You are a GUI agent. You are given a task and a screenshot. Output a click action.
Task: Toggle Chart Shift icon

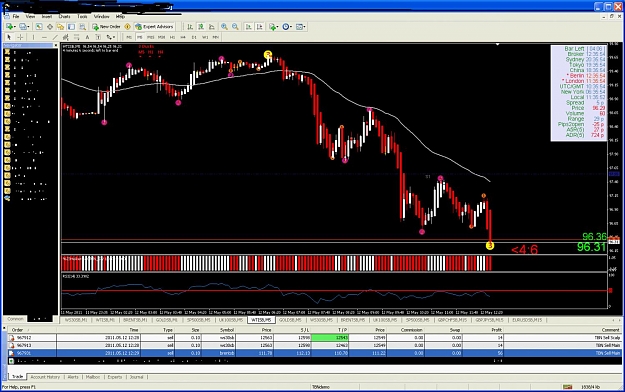[259, 27]
